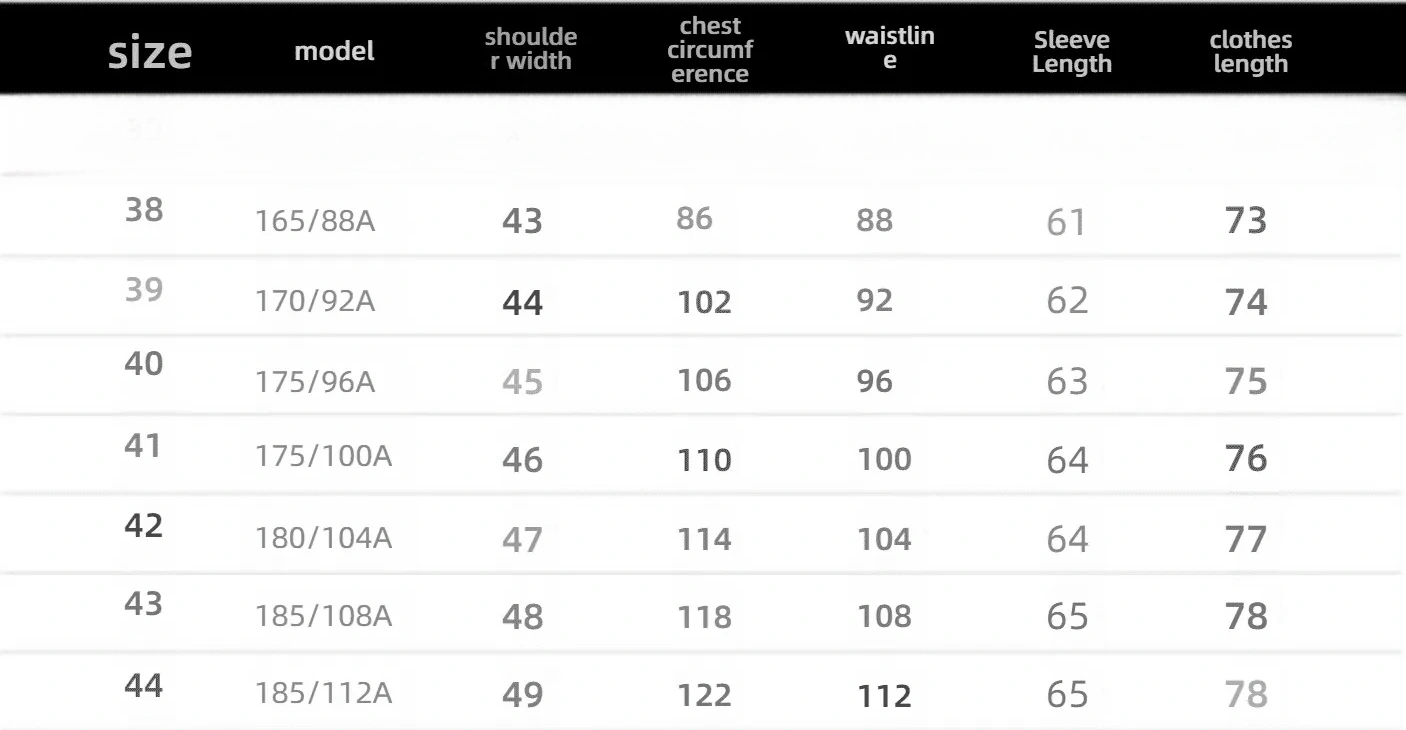The width and height of the screenshot is (1406, 730).
Task: Click size 44 row label
Action: 144,685
